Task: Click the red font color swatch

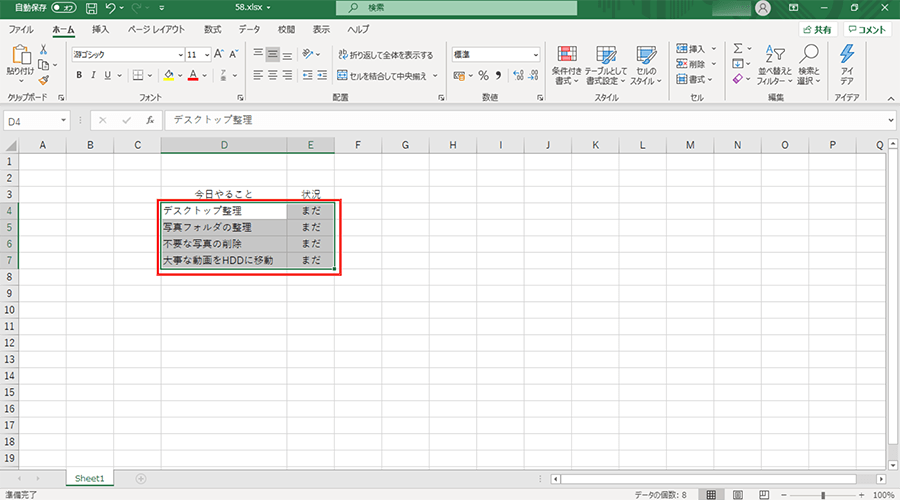Action: (193, 75)
